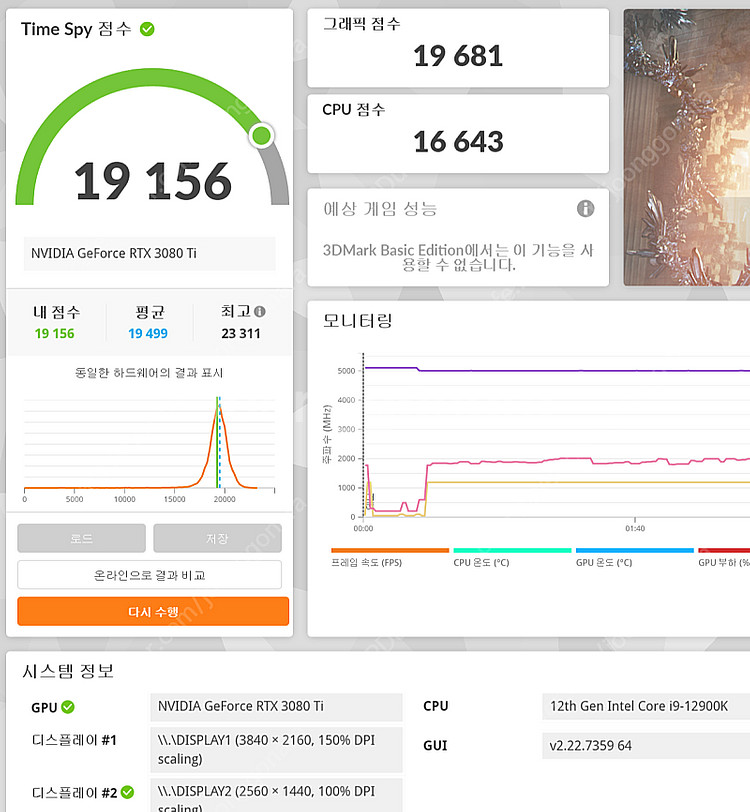Click the 3DMark Basic Edition notice text
The height and width of the screenshot is (812, 750).
point(458,257)
